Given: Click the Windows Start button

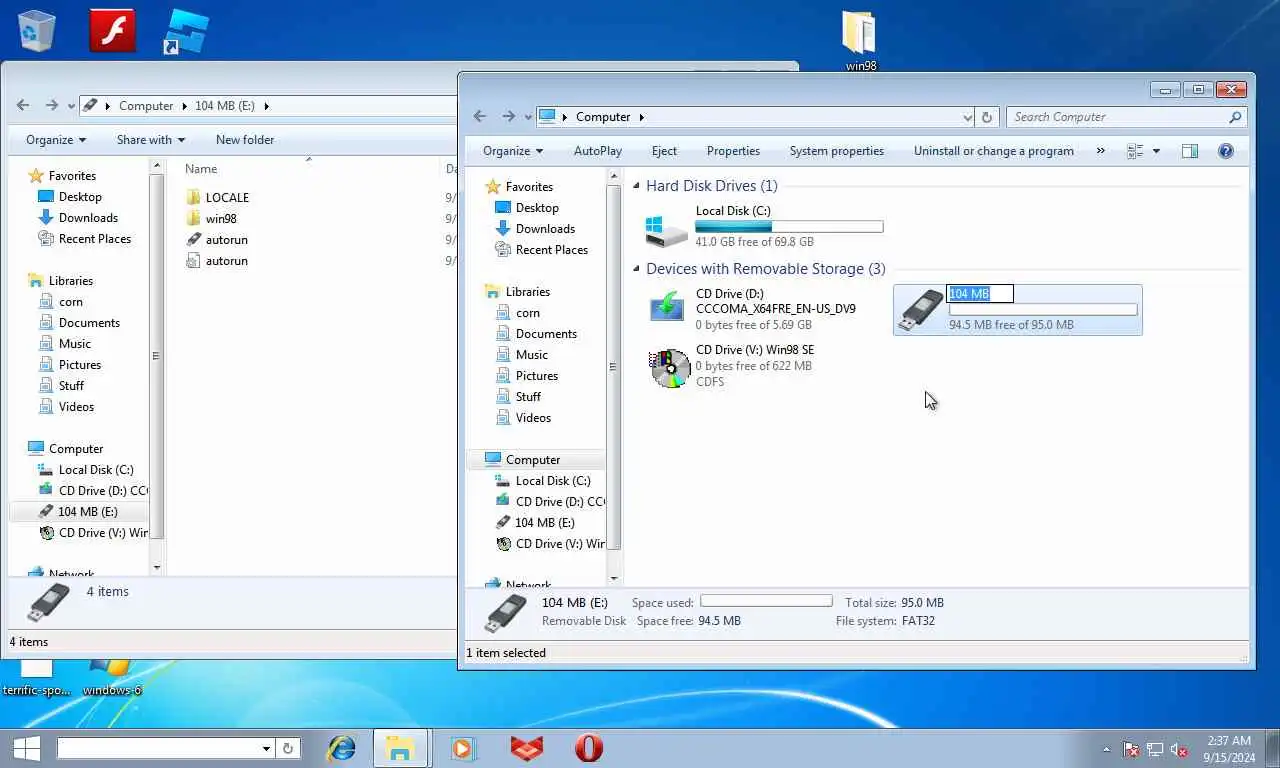Looking at the screenshot, I should click(x=26, y=748).
